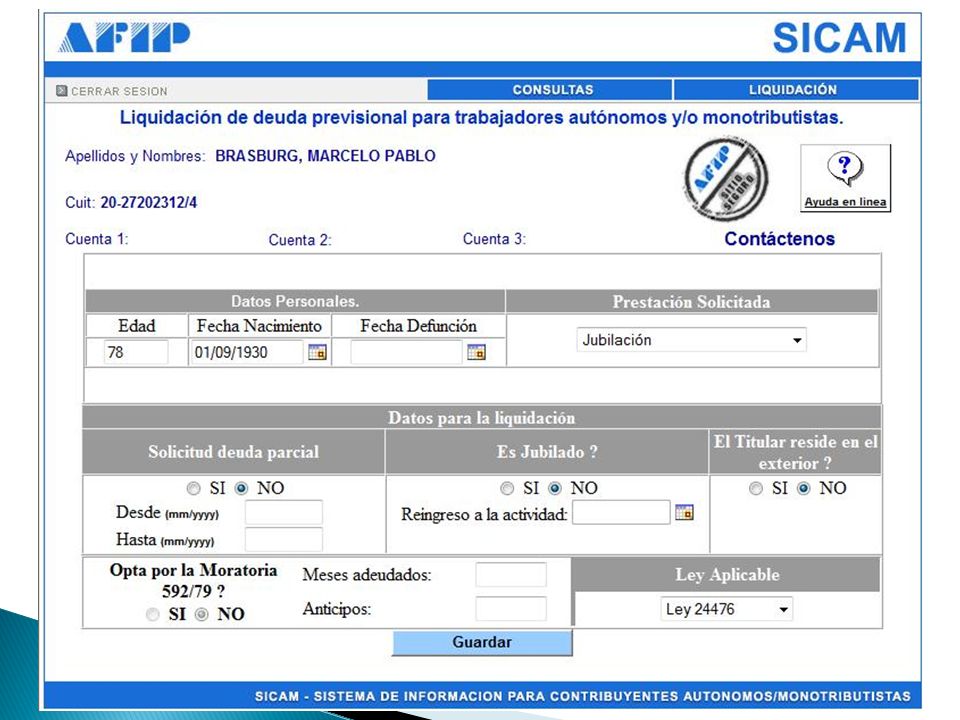Click the SICAM footer system description
The image size is (960, 720).
583,696
